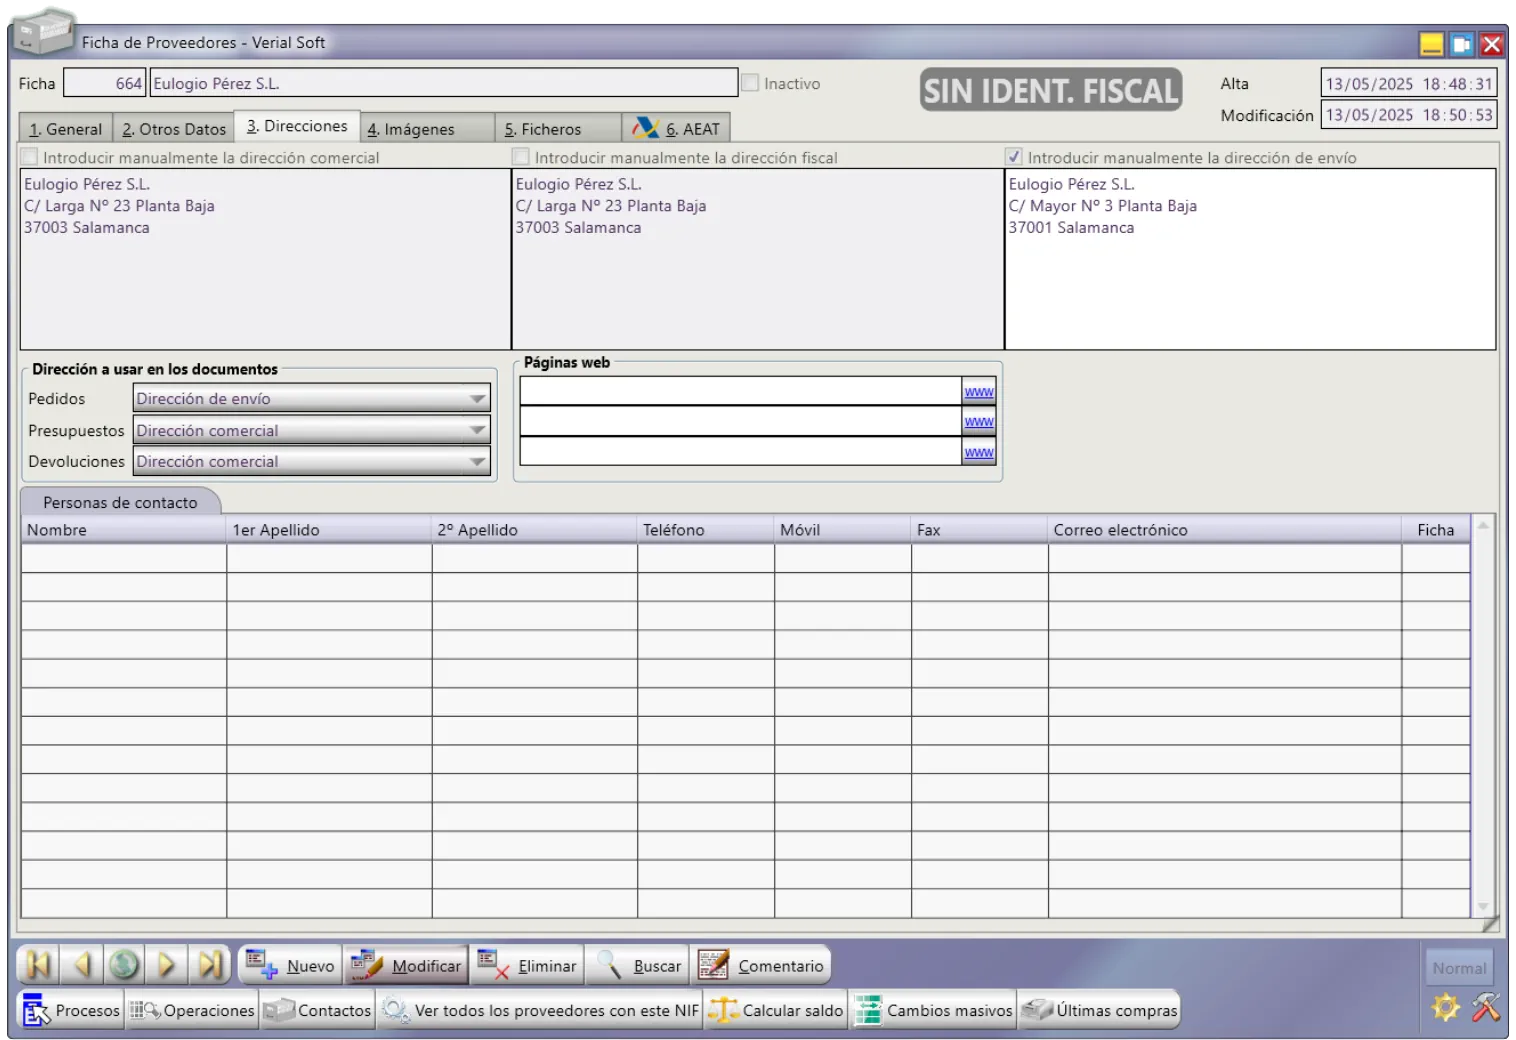The image size is (1516, 1040).
Task: Enable manual entry of dirección comercial
Action: [x=30, y=157]
